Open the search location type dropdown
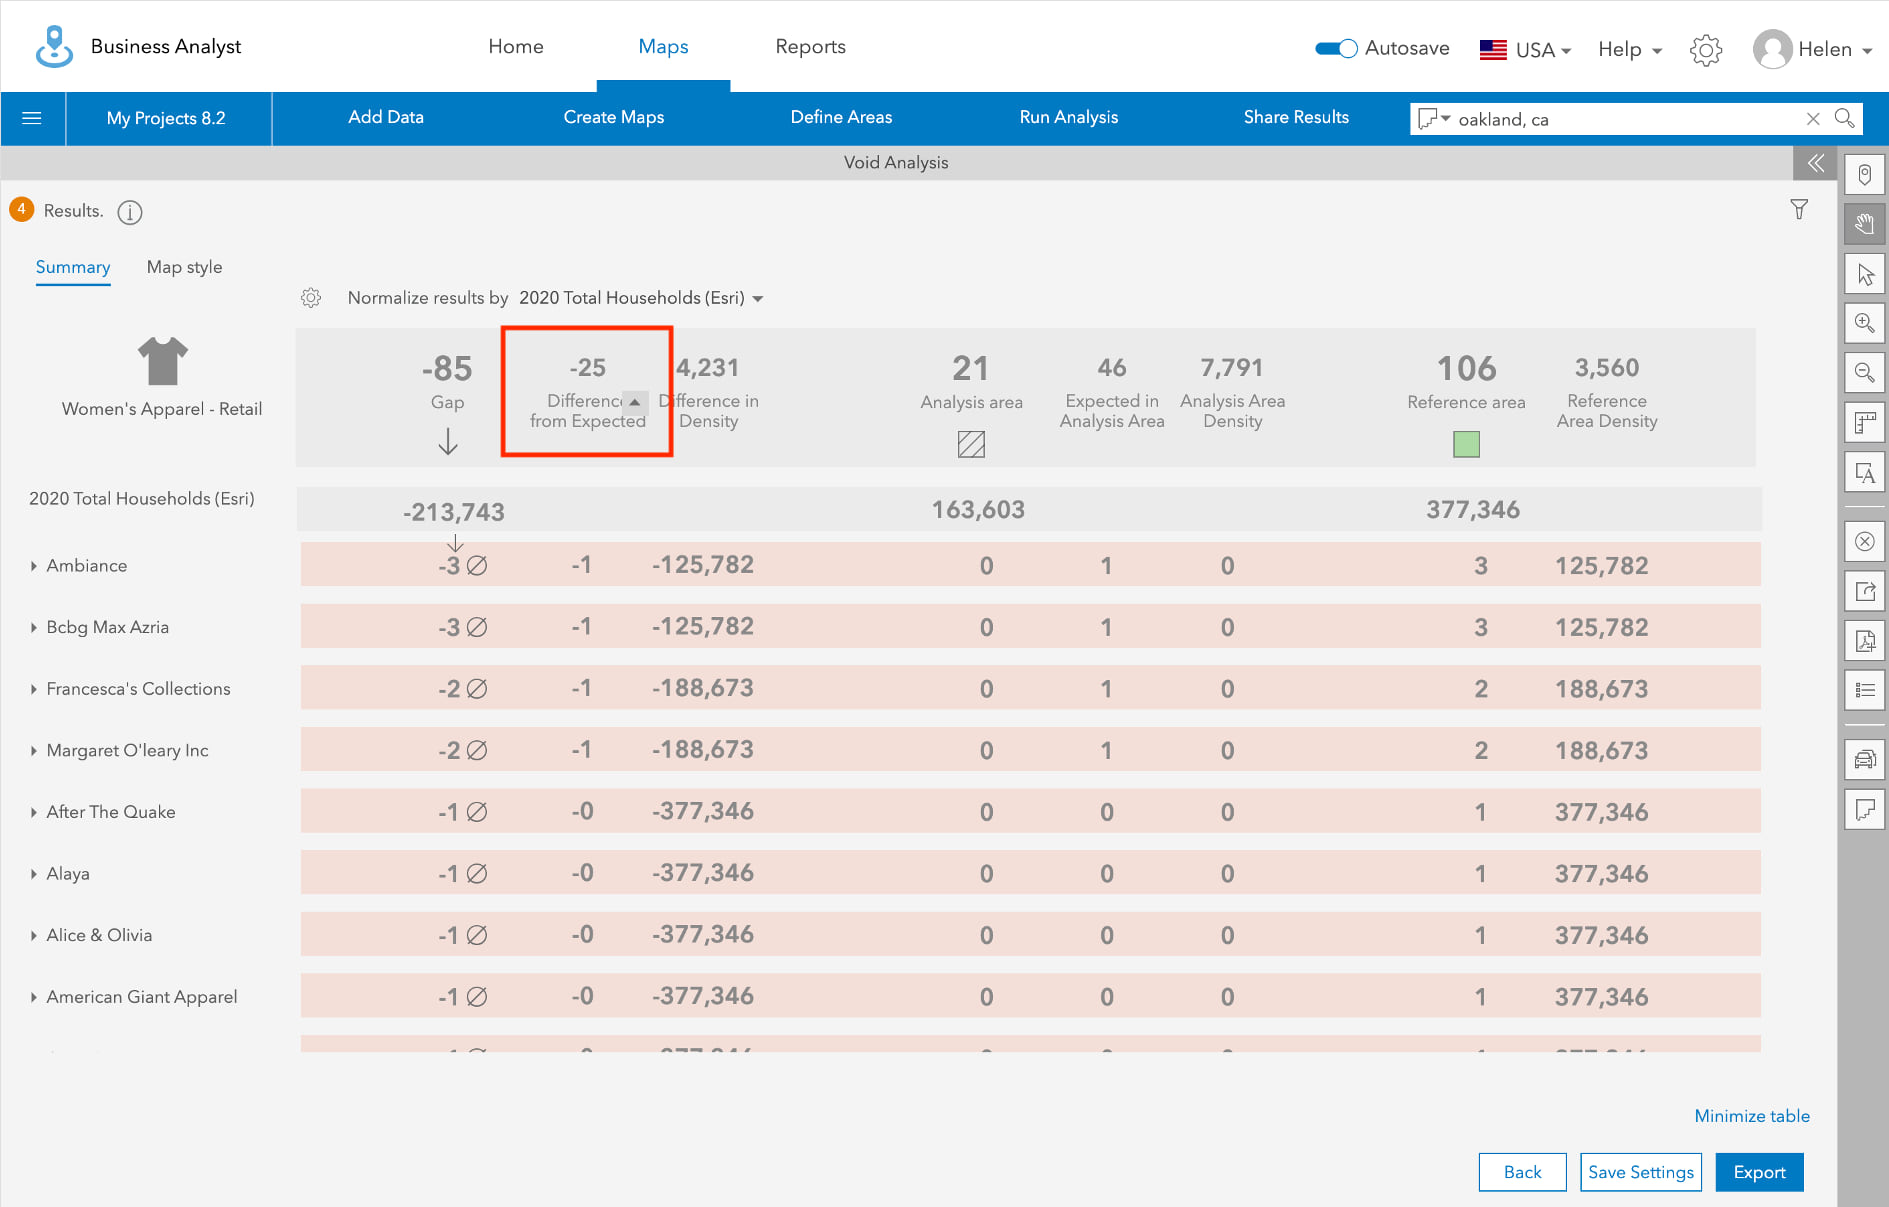The height and width of the screenshot is (1207, 1889). tap(1434, 119)
